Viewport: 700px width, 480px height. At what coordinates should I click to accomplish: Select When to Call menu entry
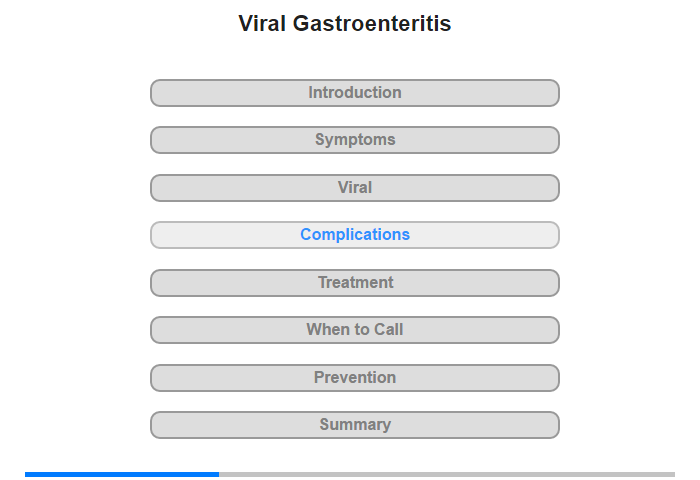(x=354, y=330)
